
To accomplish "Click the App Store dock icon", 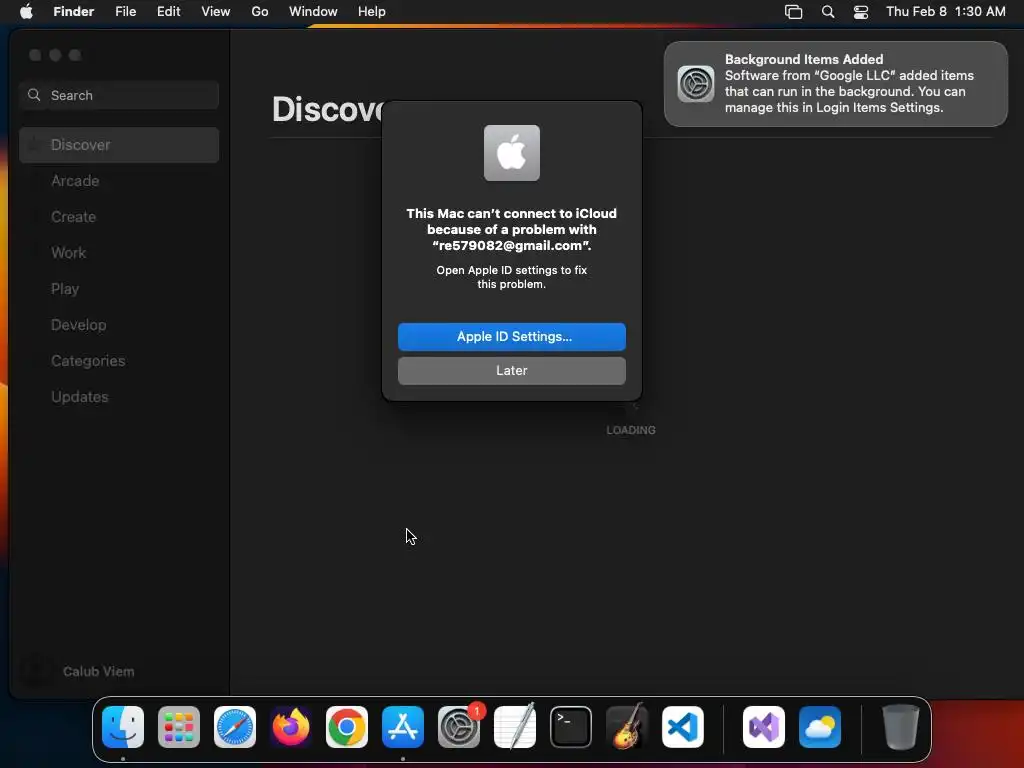I will tap(403, 727).
